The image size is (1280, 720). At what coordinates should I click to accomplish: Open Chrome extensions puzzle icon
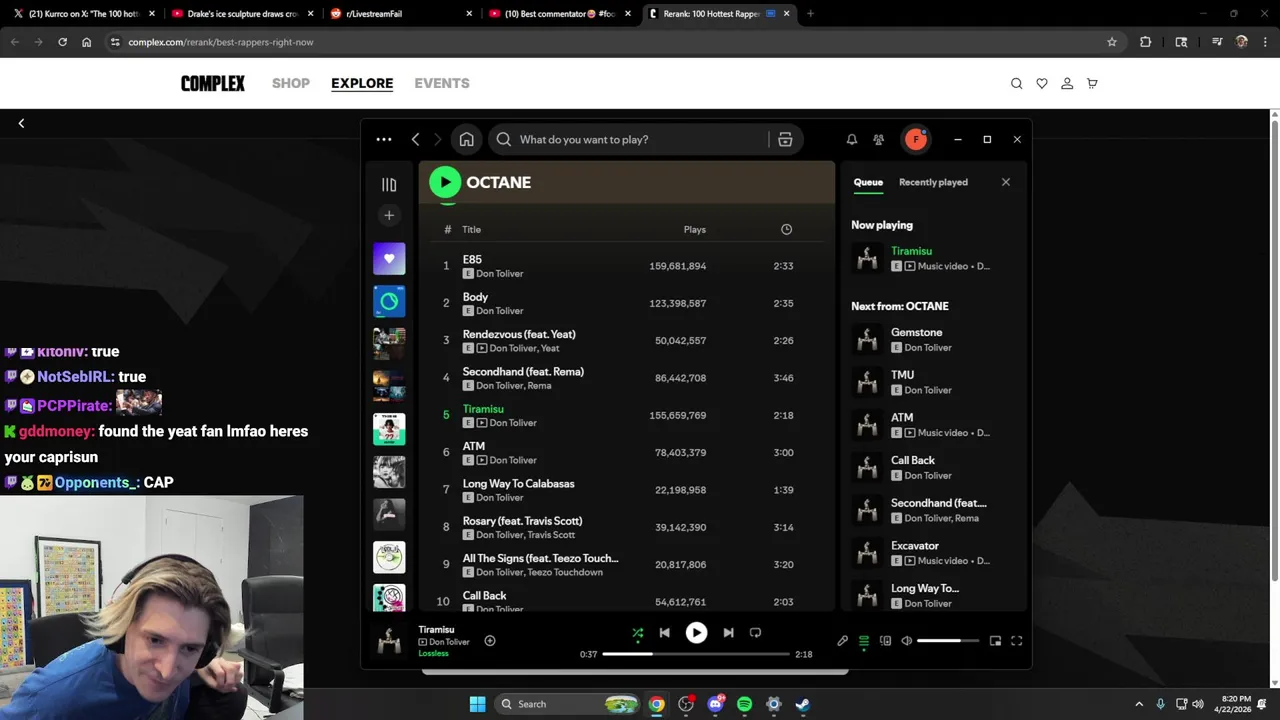click(x=1146, y=42)
